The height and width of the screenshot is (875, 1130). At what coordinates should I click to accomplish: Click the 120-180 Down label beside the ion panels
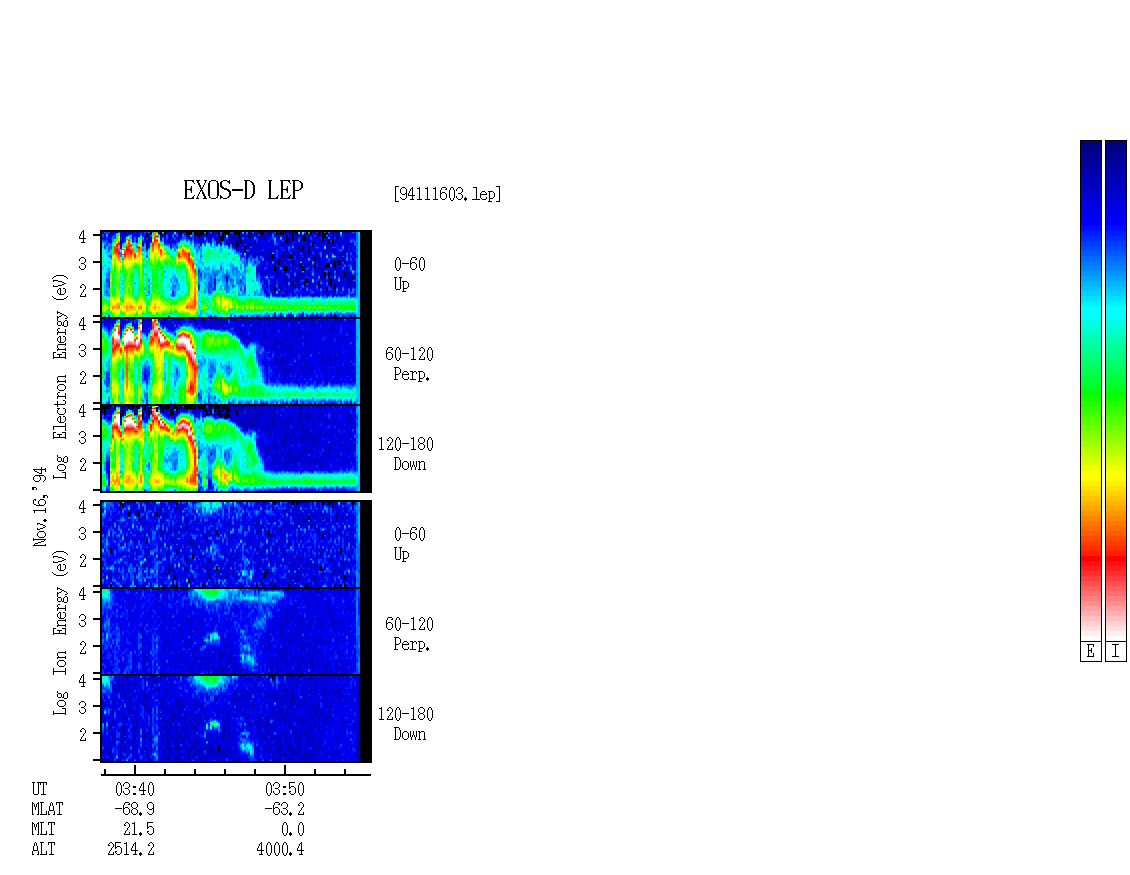point(406,724)
